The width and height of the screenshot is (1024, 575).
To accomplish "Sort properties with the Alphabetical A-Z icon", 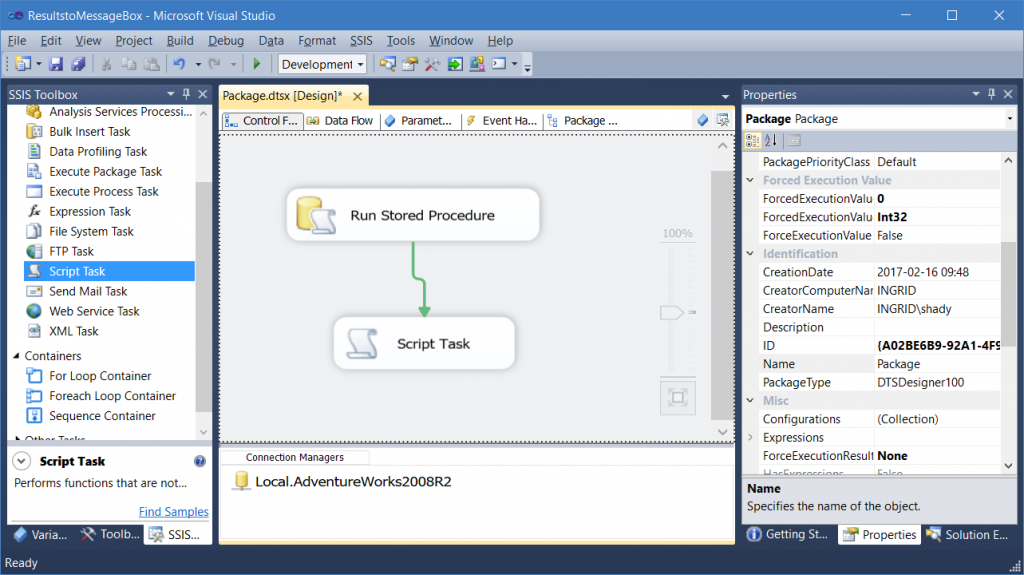I will [x=771, y=140].
